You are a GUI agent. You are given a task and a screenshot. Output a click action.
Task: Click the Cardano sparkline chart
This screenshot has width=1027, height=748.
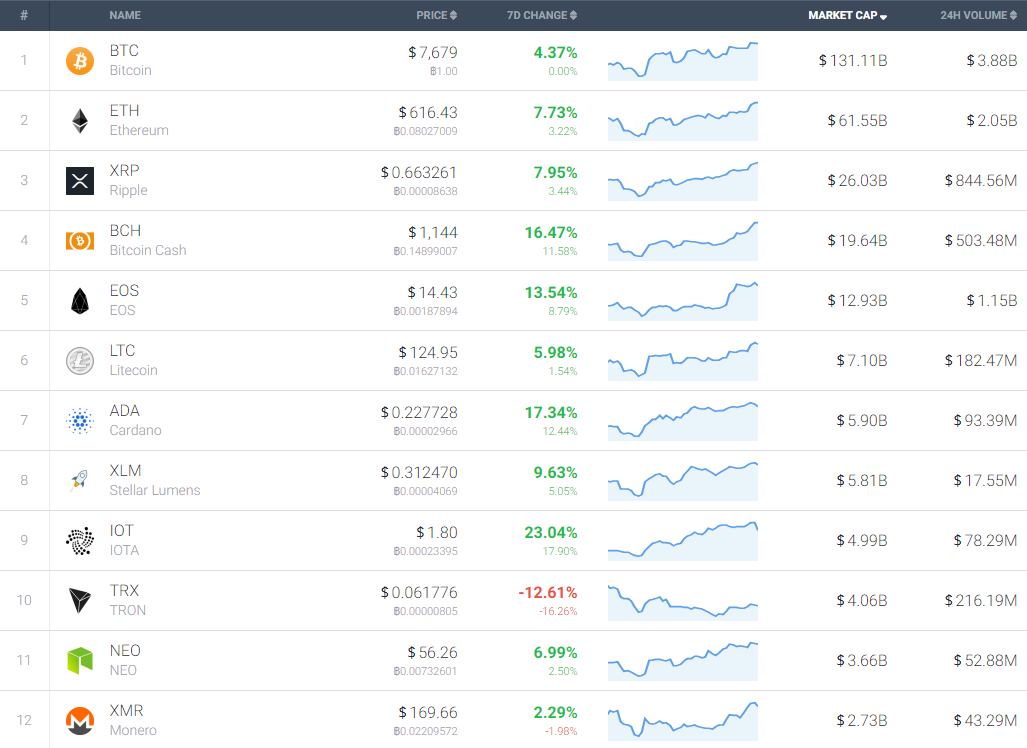coord(682,421)
